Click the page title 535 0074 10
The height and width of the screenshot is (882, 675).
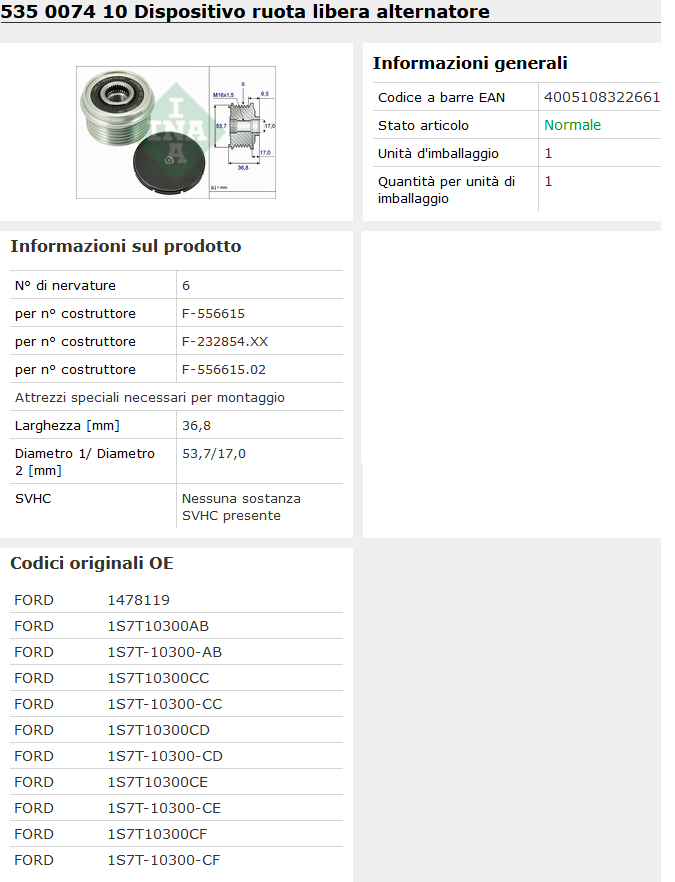tap(64, 11)
